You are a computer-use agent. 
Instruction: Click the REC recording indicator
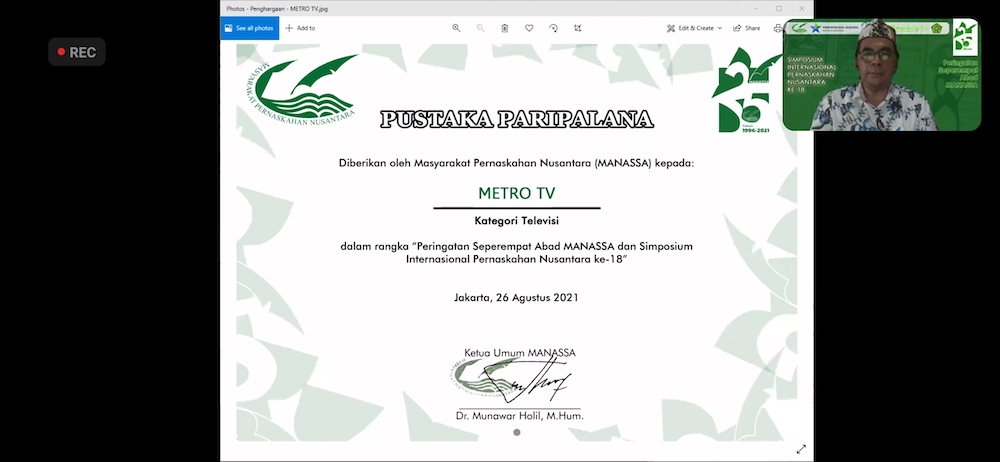pyautogui.click(x=77, y=52)
